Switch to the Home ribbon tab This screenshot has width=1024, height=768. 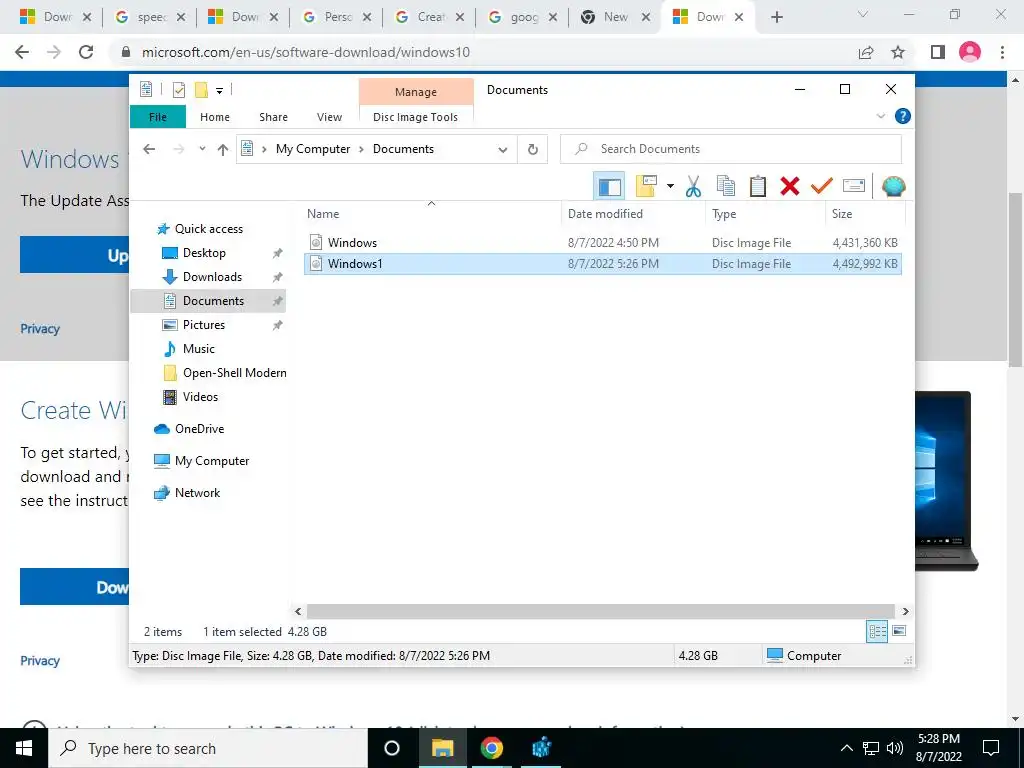[x=215, y=117]
